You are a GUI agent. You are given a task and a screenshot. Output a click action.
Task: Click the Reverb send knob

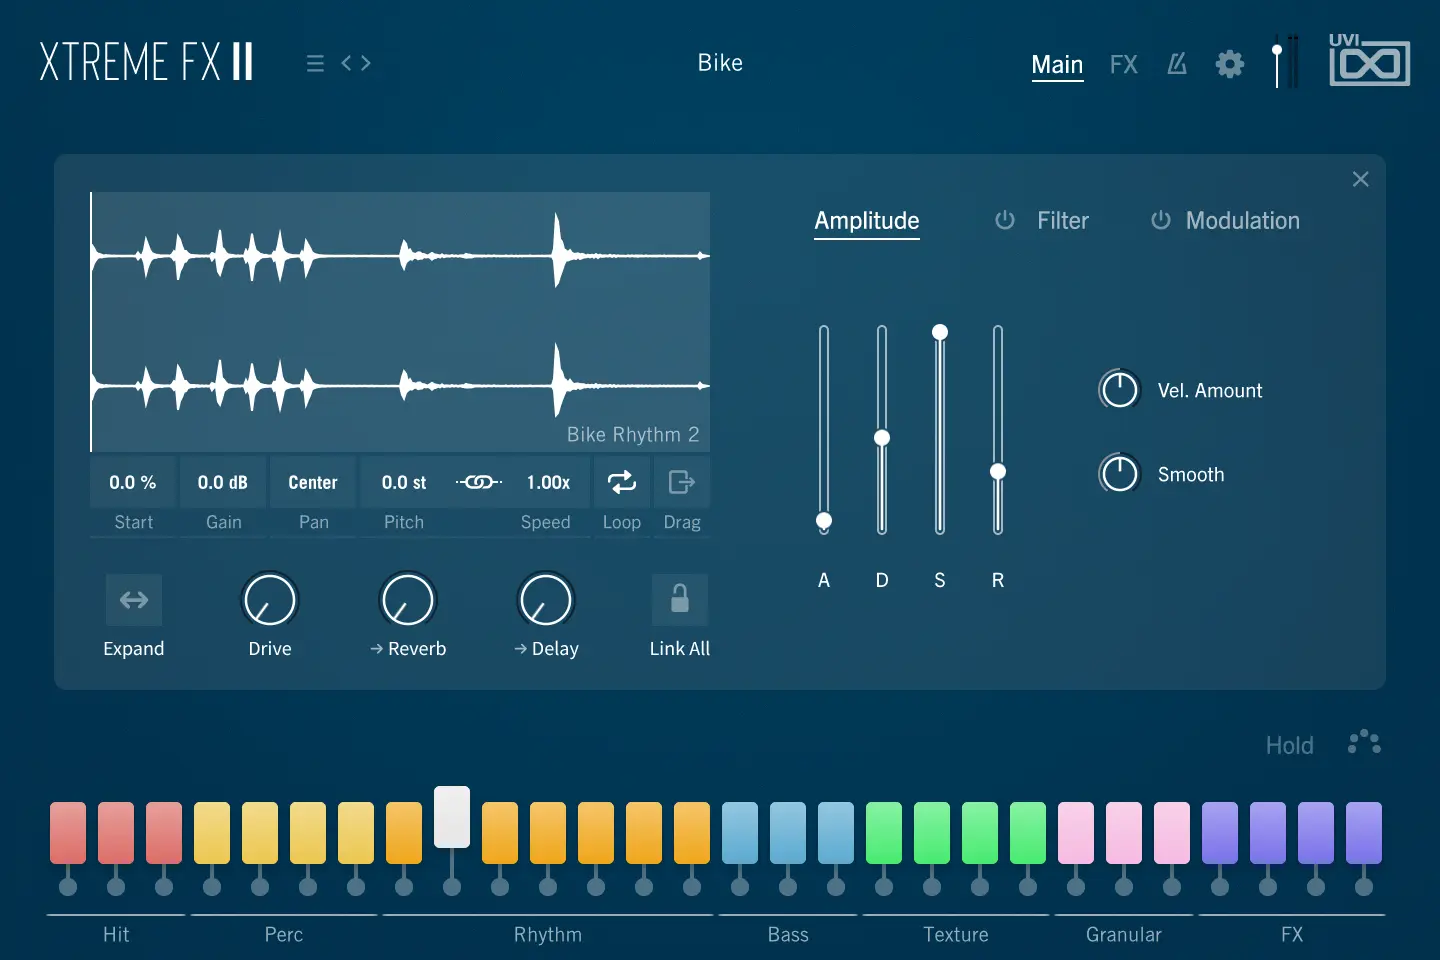pyautogui.click(x=408, y=600)
